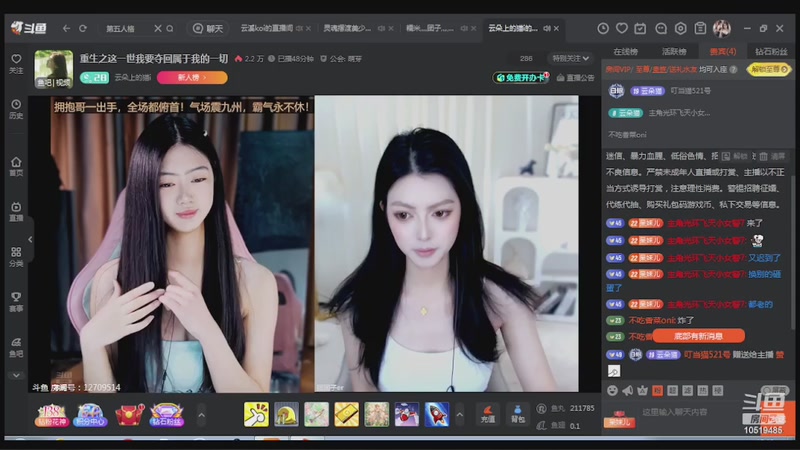This screenshot has width=800, height=450.
Task: Open watch history clock icon in title bar
Action: (x=603, y=29)
